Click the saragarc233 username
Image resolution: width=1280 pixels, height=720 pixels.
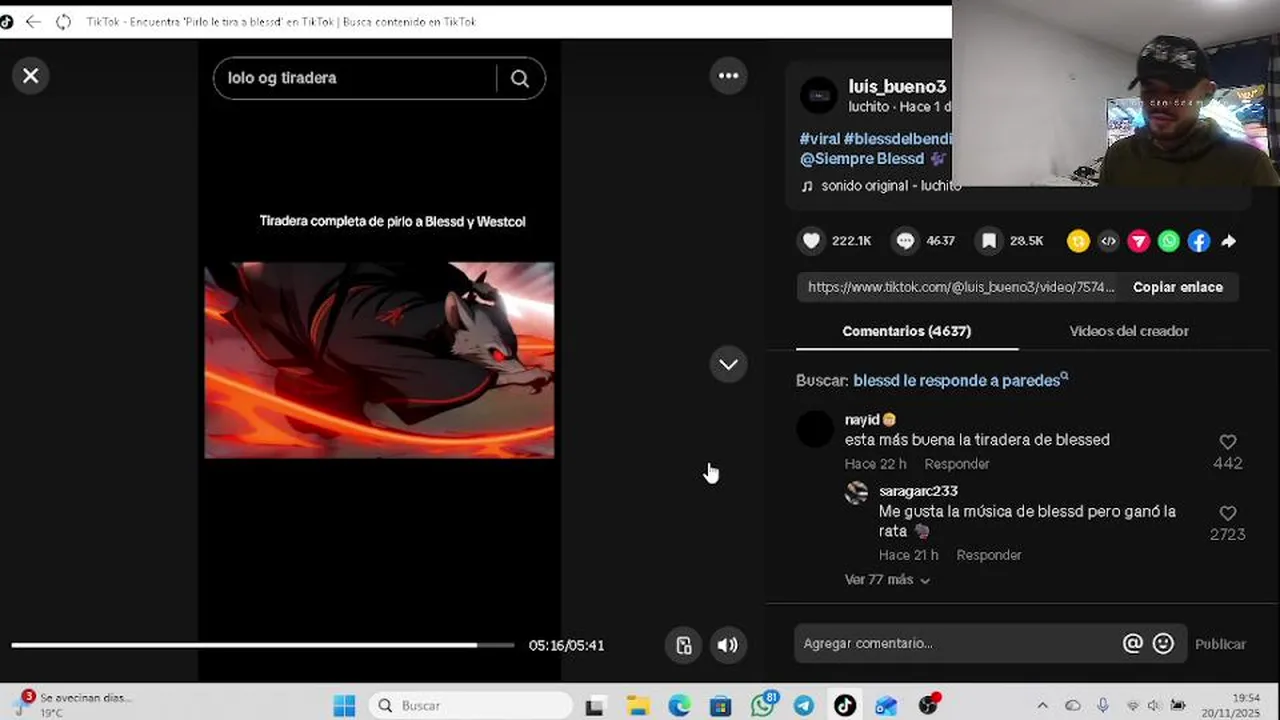(x=918, y=491)
